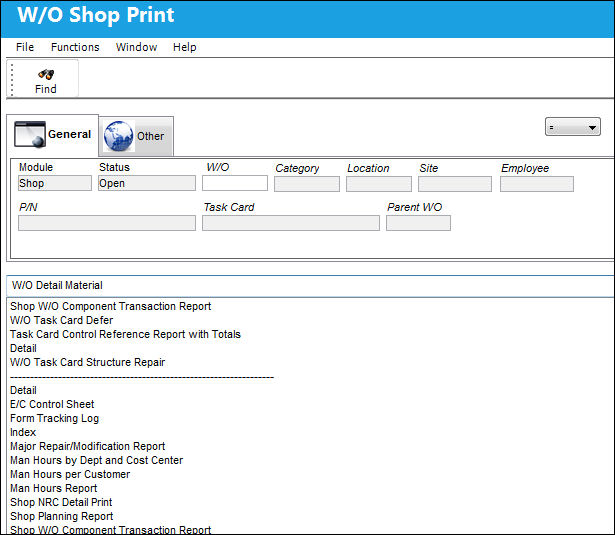This screenshot has width=615, height=535.
Task: Select first Shop W/O Component Transaction Report
Action: point(111,306)
